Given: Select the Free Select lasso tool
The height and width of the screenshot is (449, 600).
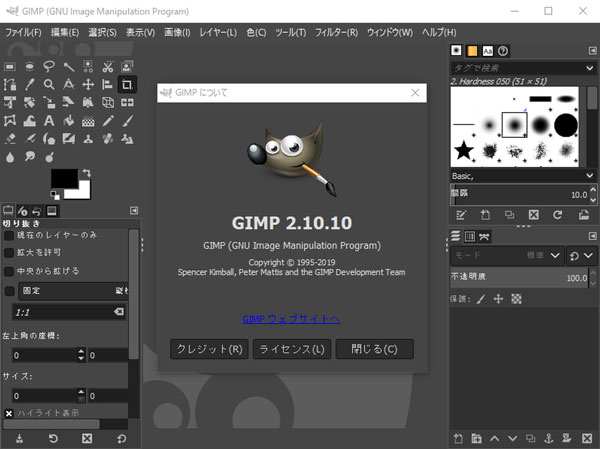Looking at the screenshot, I should pos(49,67).
